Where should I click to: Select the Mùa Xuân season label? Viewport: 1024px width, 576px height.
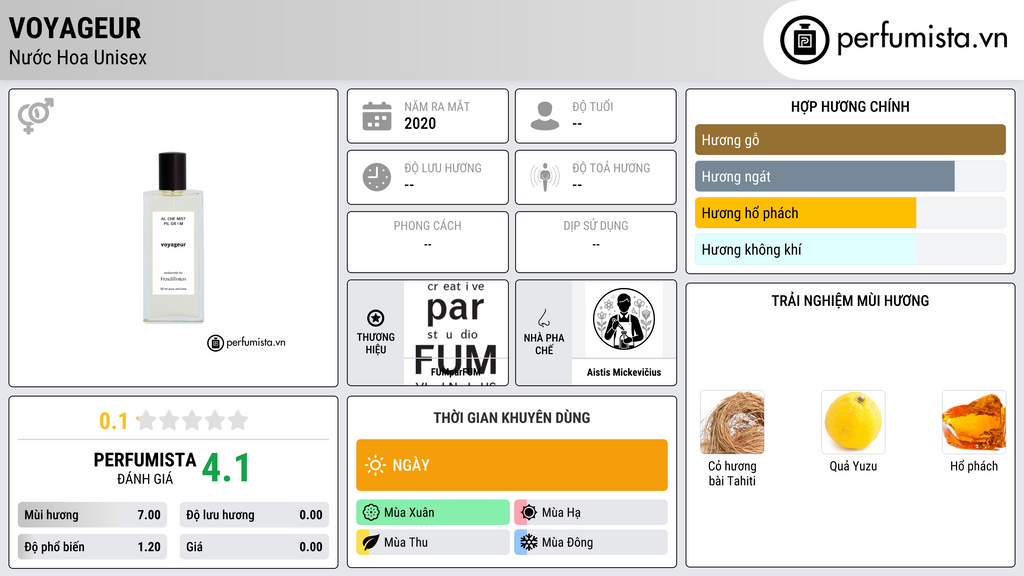click(x=409, y=513)
